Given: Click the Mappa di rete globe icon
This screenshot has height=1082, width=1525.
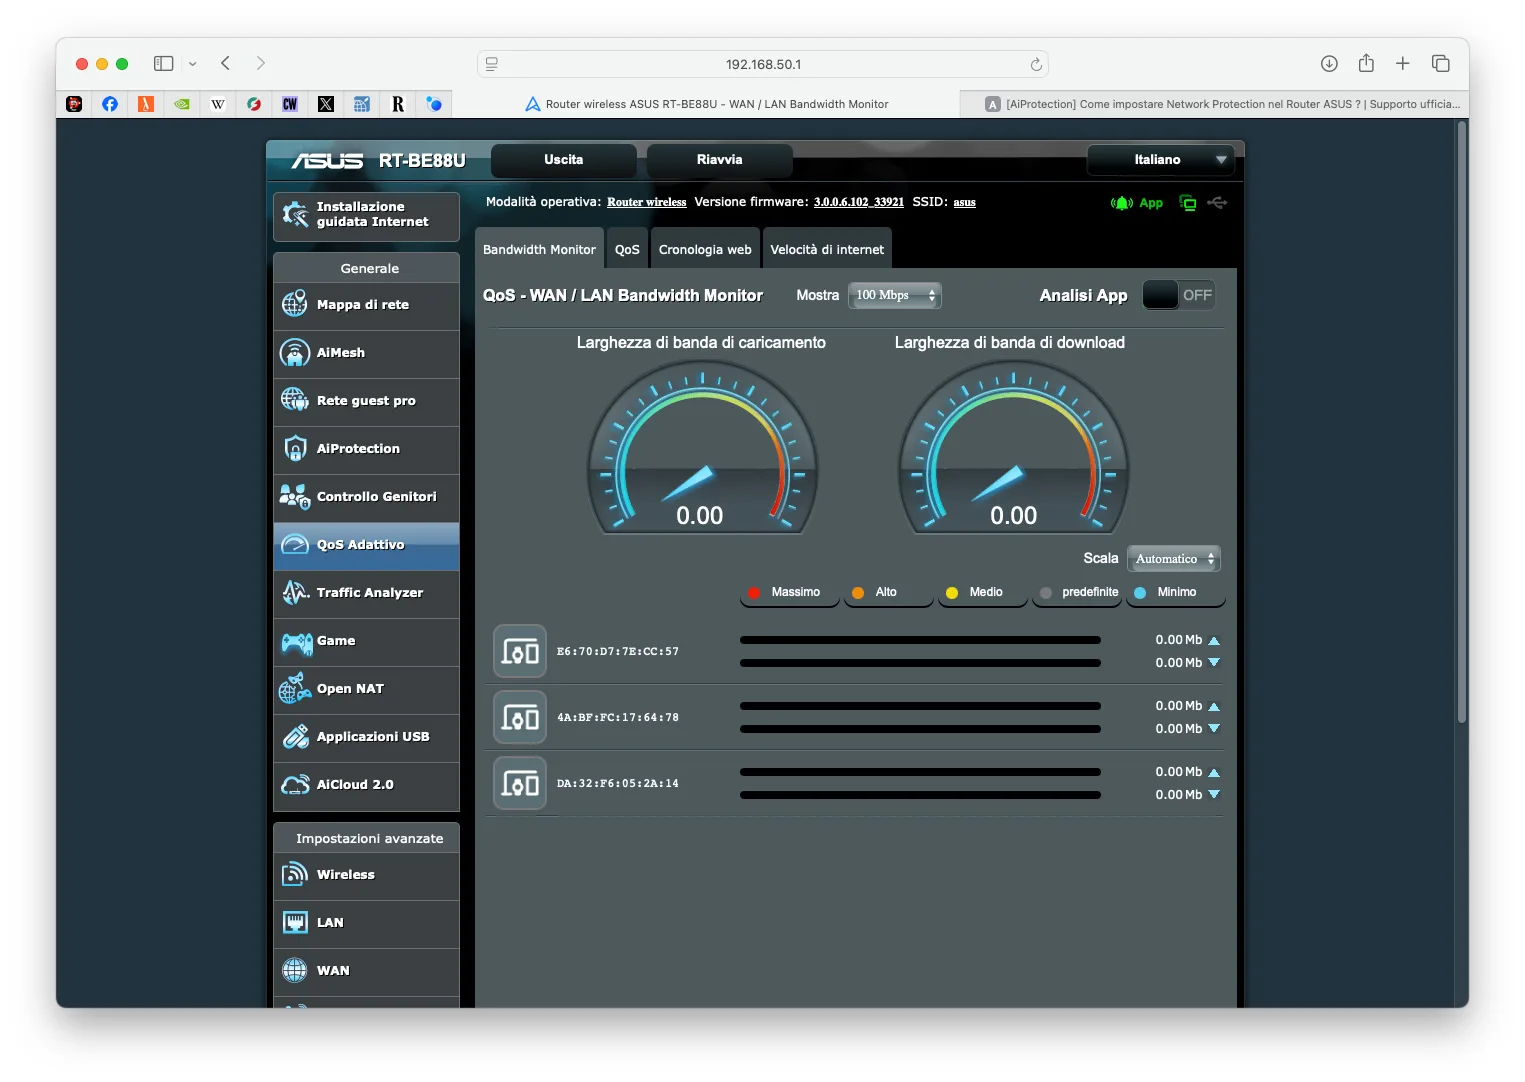Looking at the screenshot, I should pyautogui.click(x=295, y=304).
